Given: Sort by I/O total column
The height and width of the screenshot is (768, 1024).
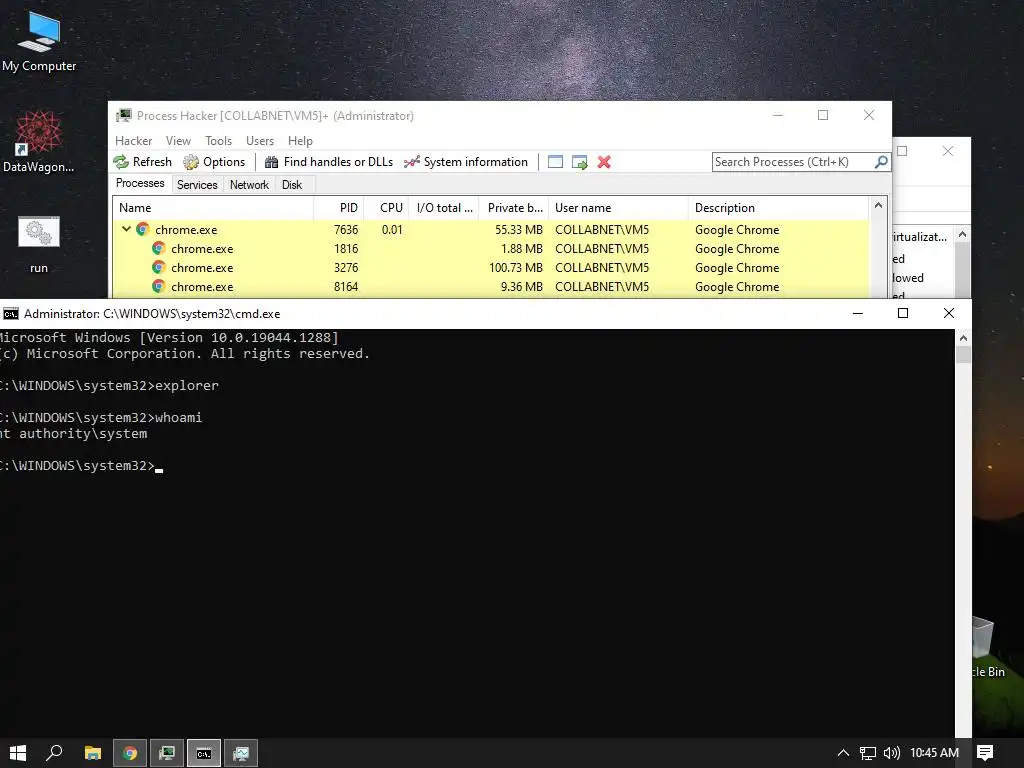Looking at the screenshot, I should click(444, 208).
